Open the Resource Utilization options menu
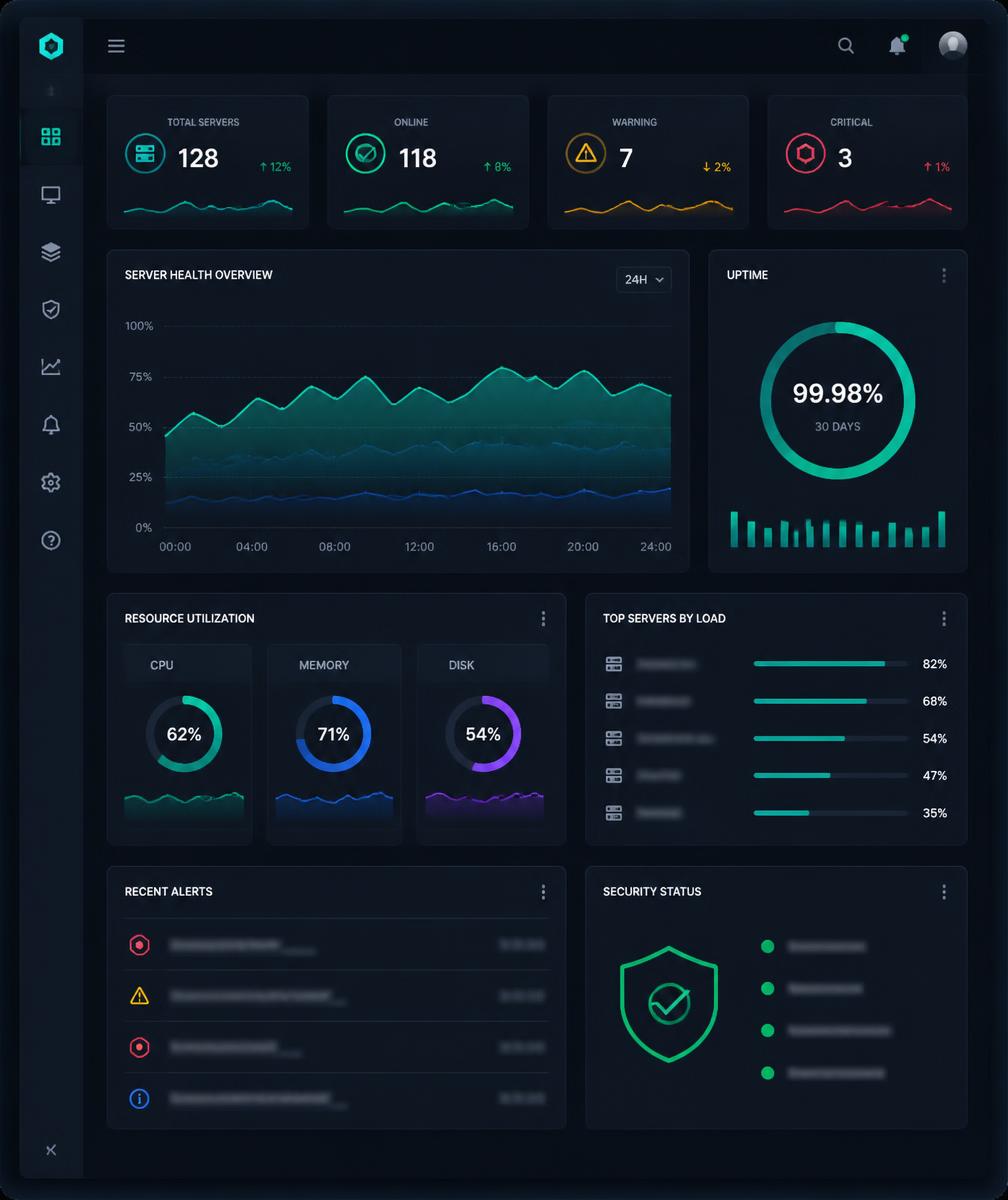 [543, 619]
